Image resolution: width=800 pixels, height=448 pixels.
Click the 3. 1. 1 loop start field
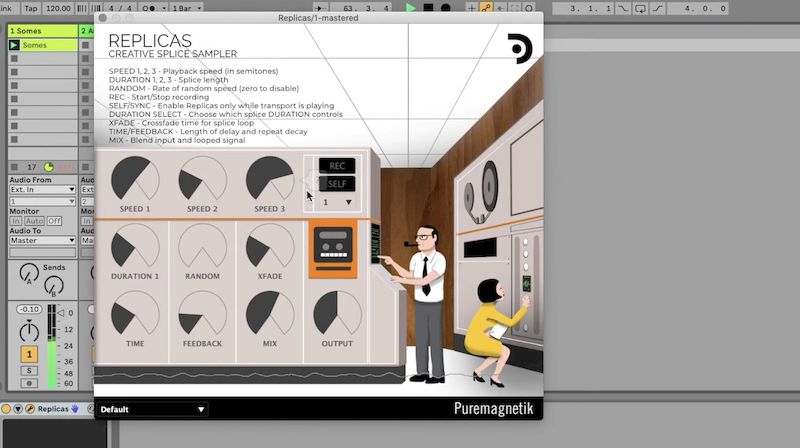tap(584, 8)
